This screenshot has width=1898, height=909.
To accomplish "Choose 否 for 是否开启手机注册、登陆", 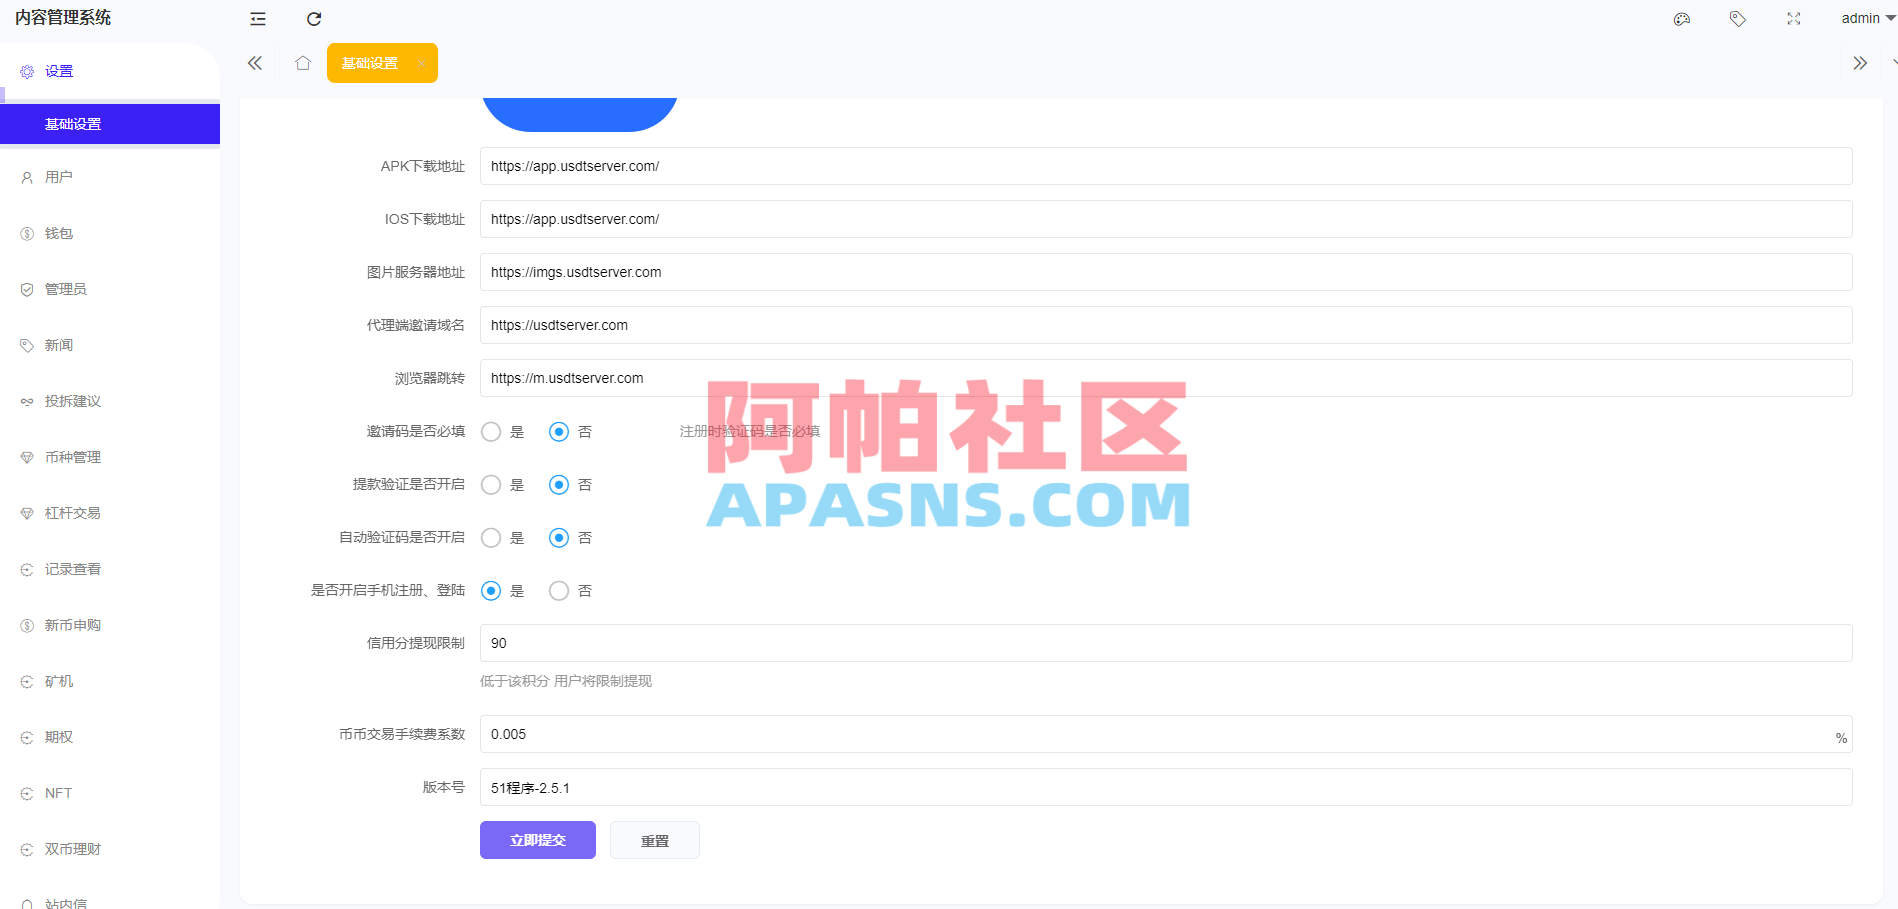I will pos(558,590).
